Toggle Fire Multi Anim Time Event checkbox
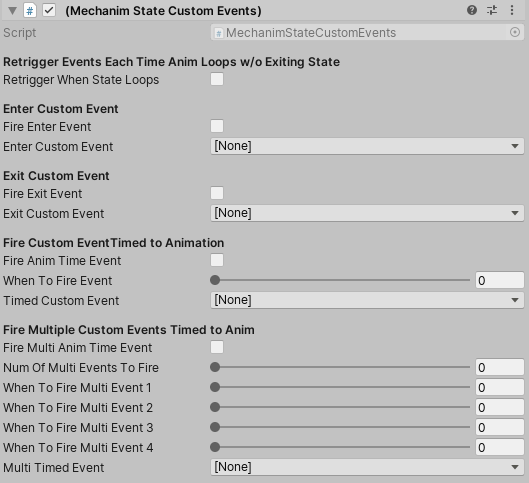The width and height of the screenshot is (529, 483). coord(217,347)
